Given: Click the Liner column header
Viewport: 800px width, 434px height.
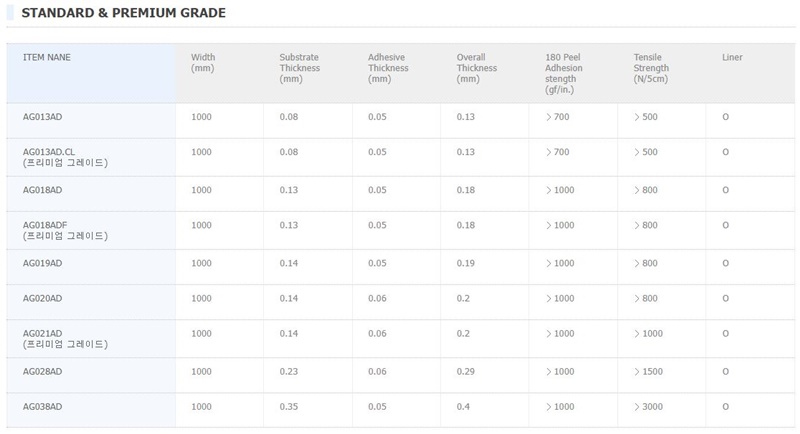Looking at the screenshot, I should pyautogui.click(x=732, y=58).
